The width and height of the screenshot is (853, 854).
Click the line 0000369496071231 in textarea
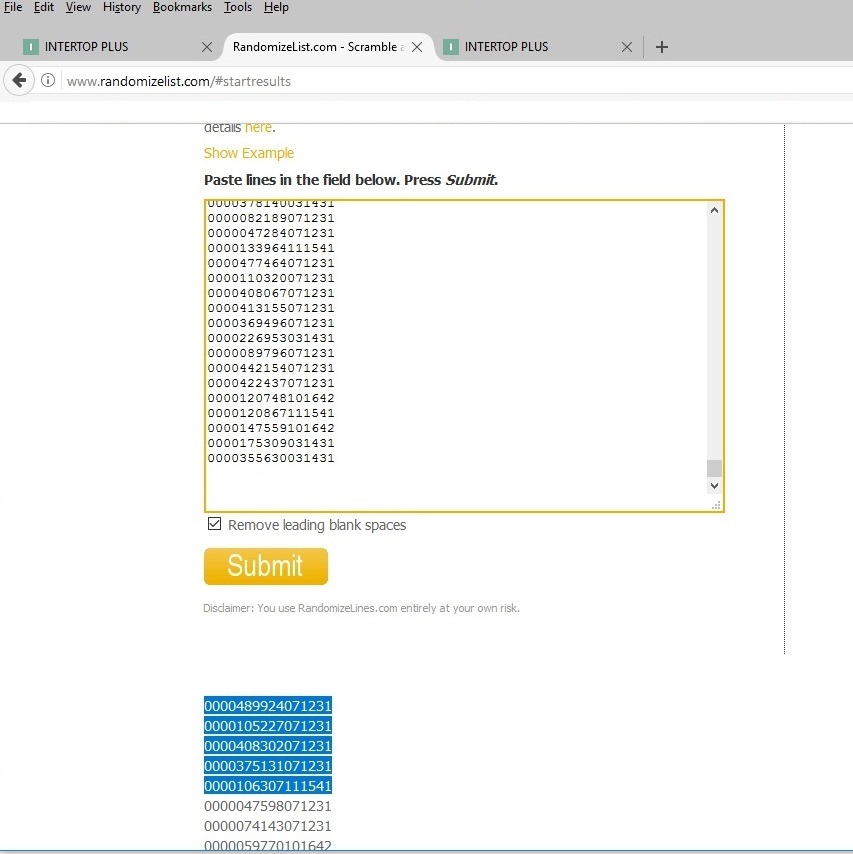(271, 323)
